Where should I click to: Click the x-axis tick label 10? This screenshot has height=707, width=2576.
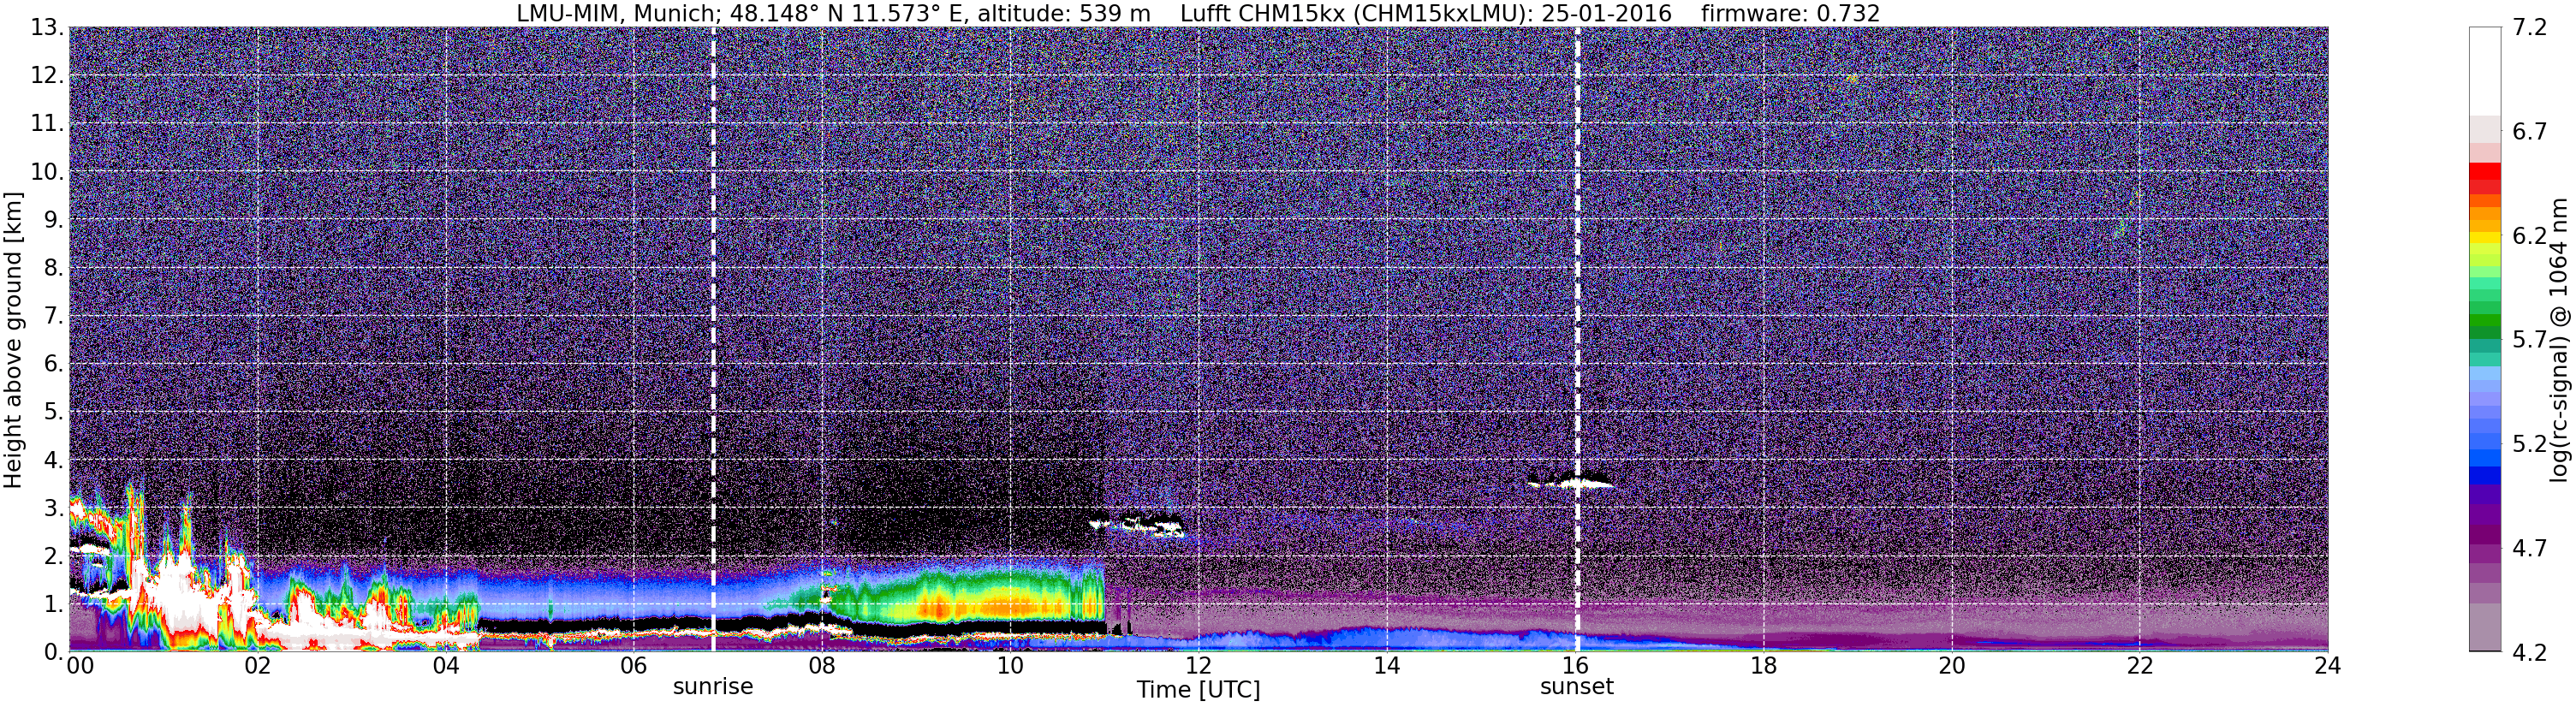click(x=1010, y=666)
